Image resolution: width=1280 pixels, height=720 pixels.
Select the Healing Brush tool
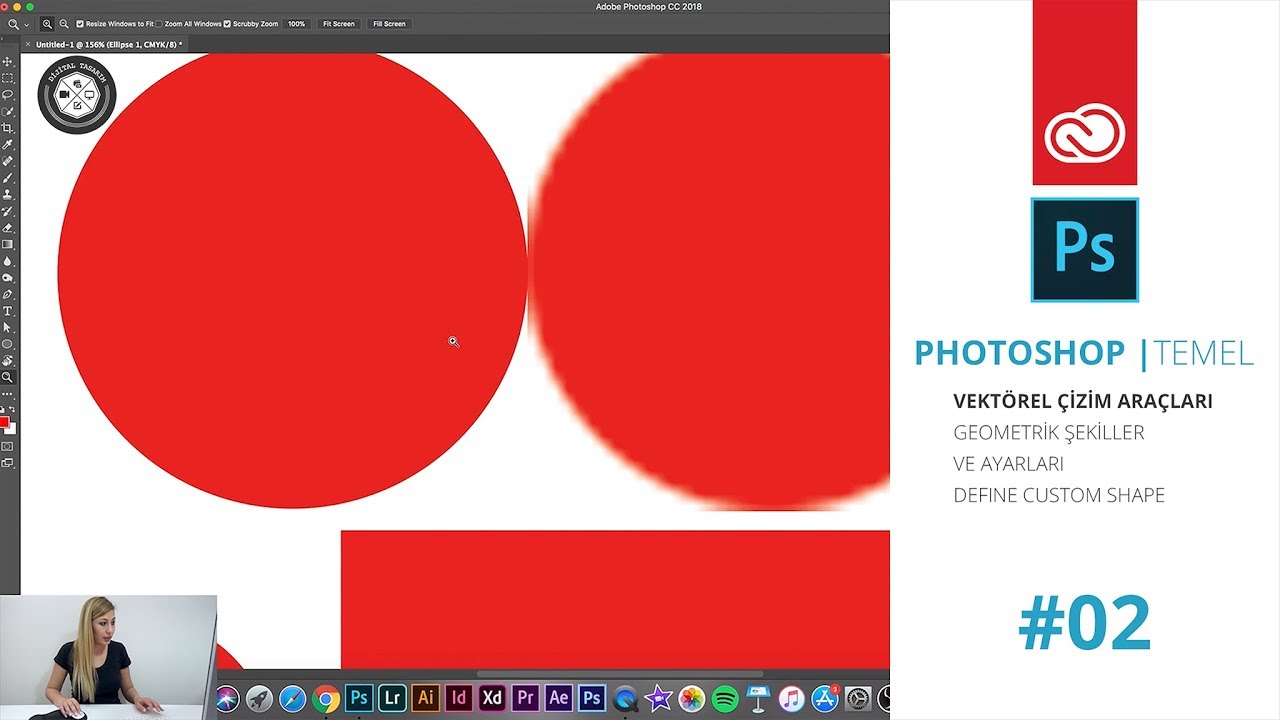pos(8,161)
